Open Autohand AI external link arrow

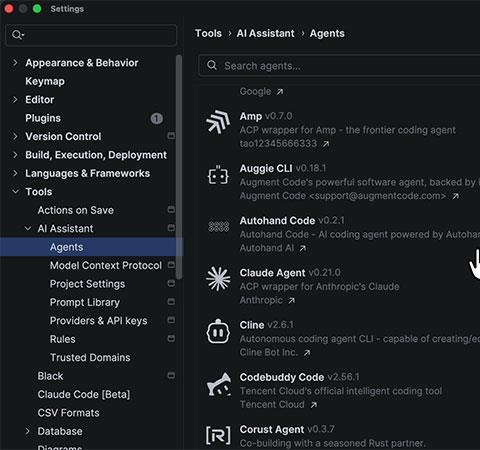[302, 248]
